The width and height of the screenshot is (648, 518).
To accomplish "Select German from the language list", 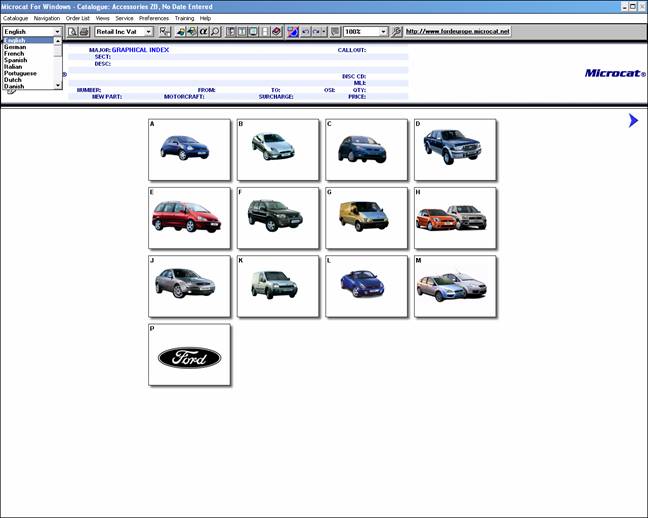I will pos(16,47).
